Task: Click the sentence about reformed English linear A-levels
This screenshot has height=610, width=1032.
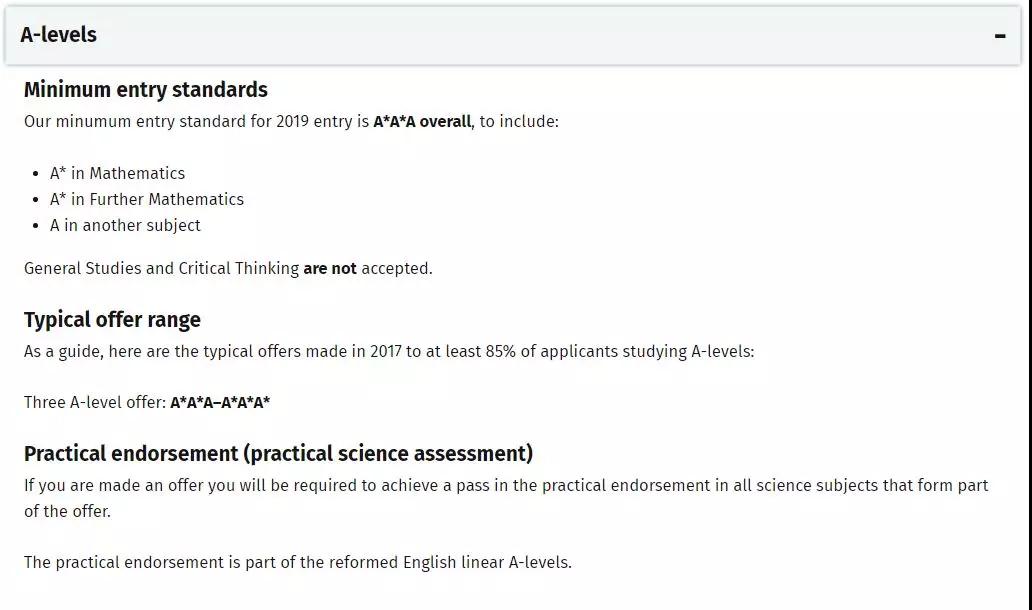Action: pyautogui.click(x=297, y=563)
